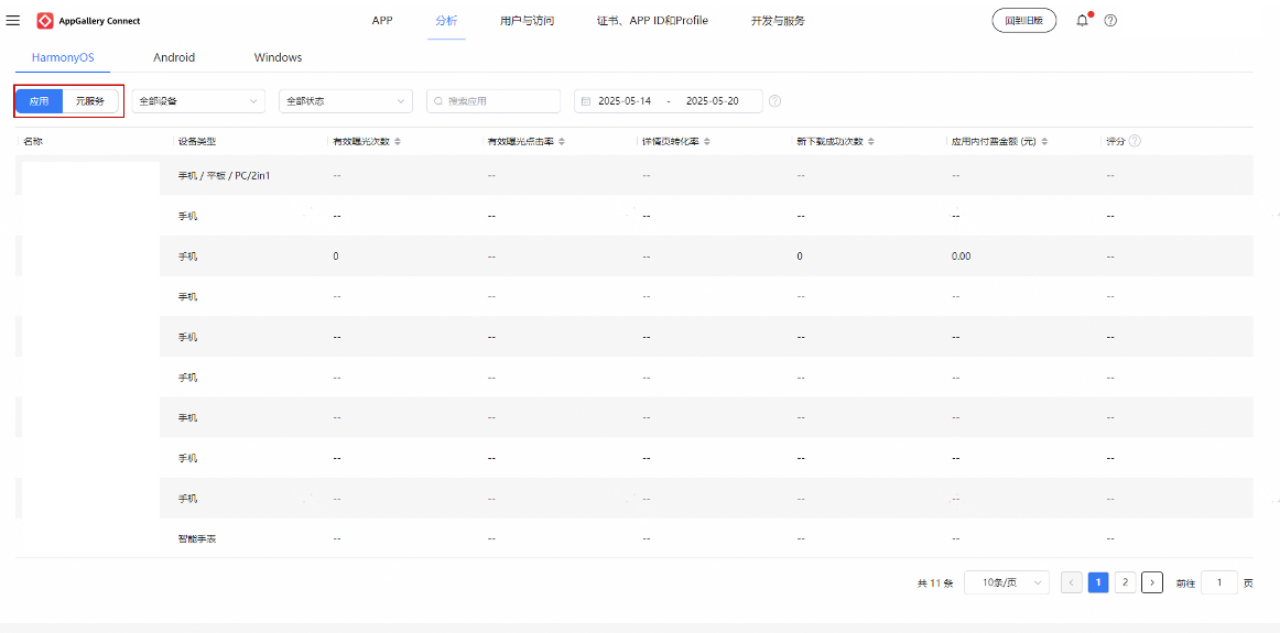Image resolution: width=1280 pixels, height=633 pixels.
Task: Switch to the Android tab
Action: tap(174, 58)
